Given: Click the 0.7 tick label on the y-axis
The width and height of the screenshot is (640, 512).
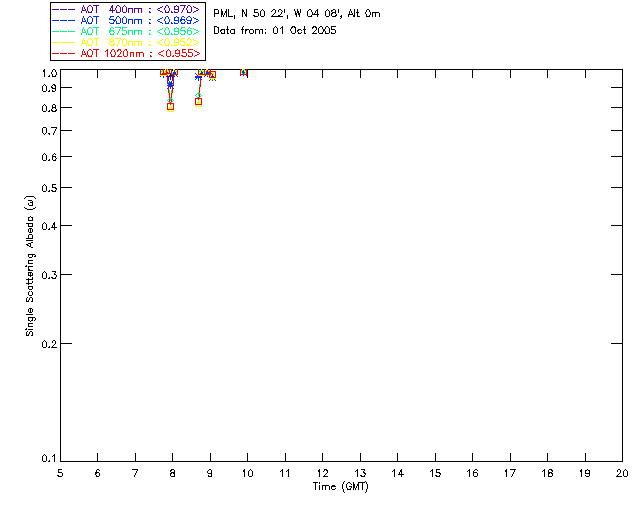Looking at the screenshot, I should click(x=49, y=131).
